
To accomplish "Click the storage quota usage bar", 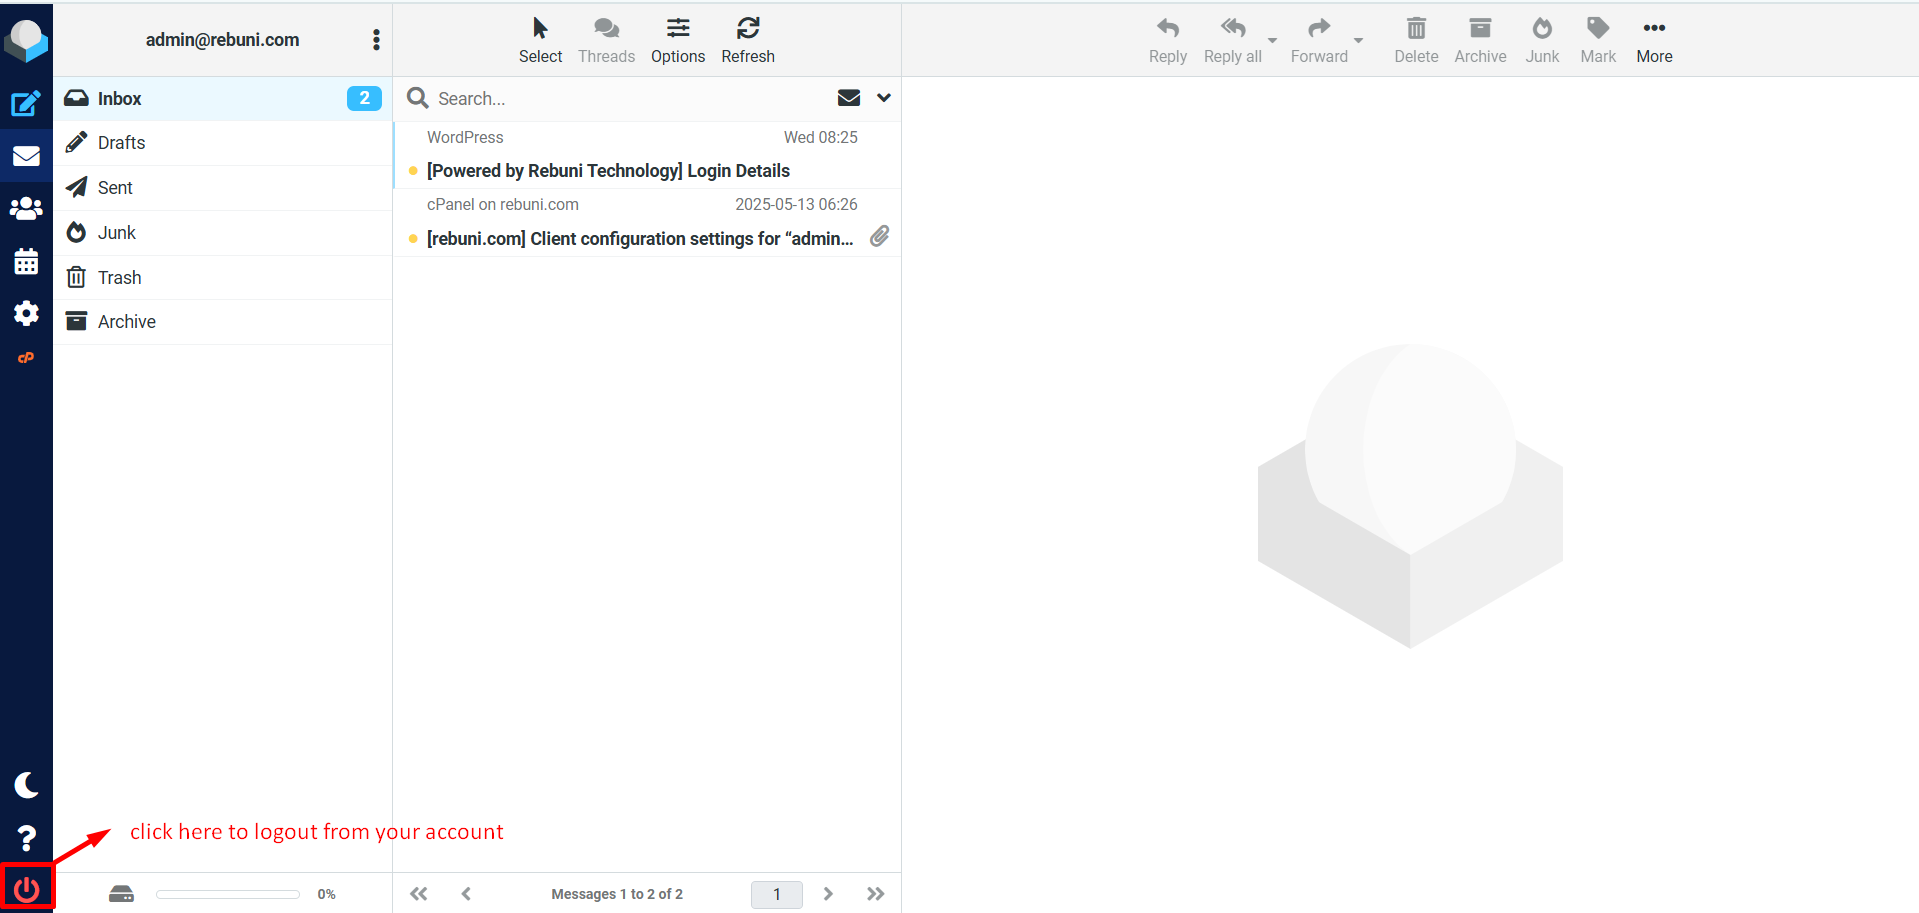I will coord(228,894).
